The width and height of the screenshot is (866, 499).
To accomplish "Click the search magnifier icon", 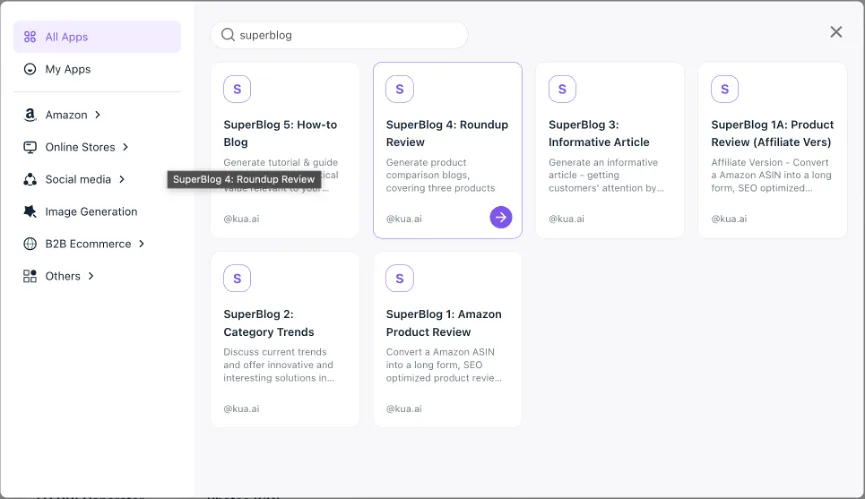I will pyautogui.click(x=228, y=35).
